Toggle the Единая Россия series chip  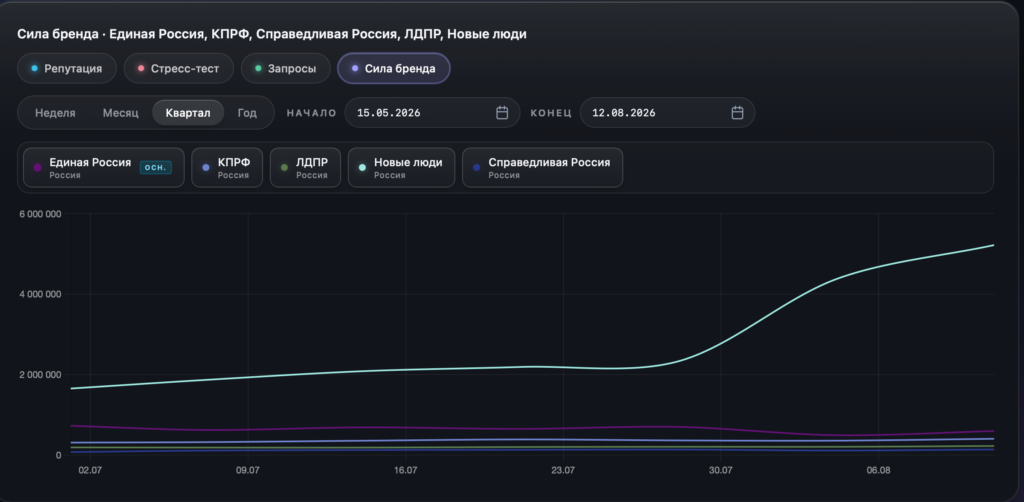104,168
